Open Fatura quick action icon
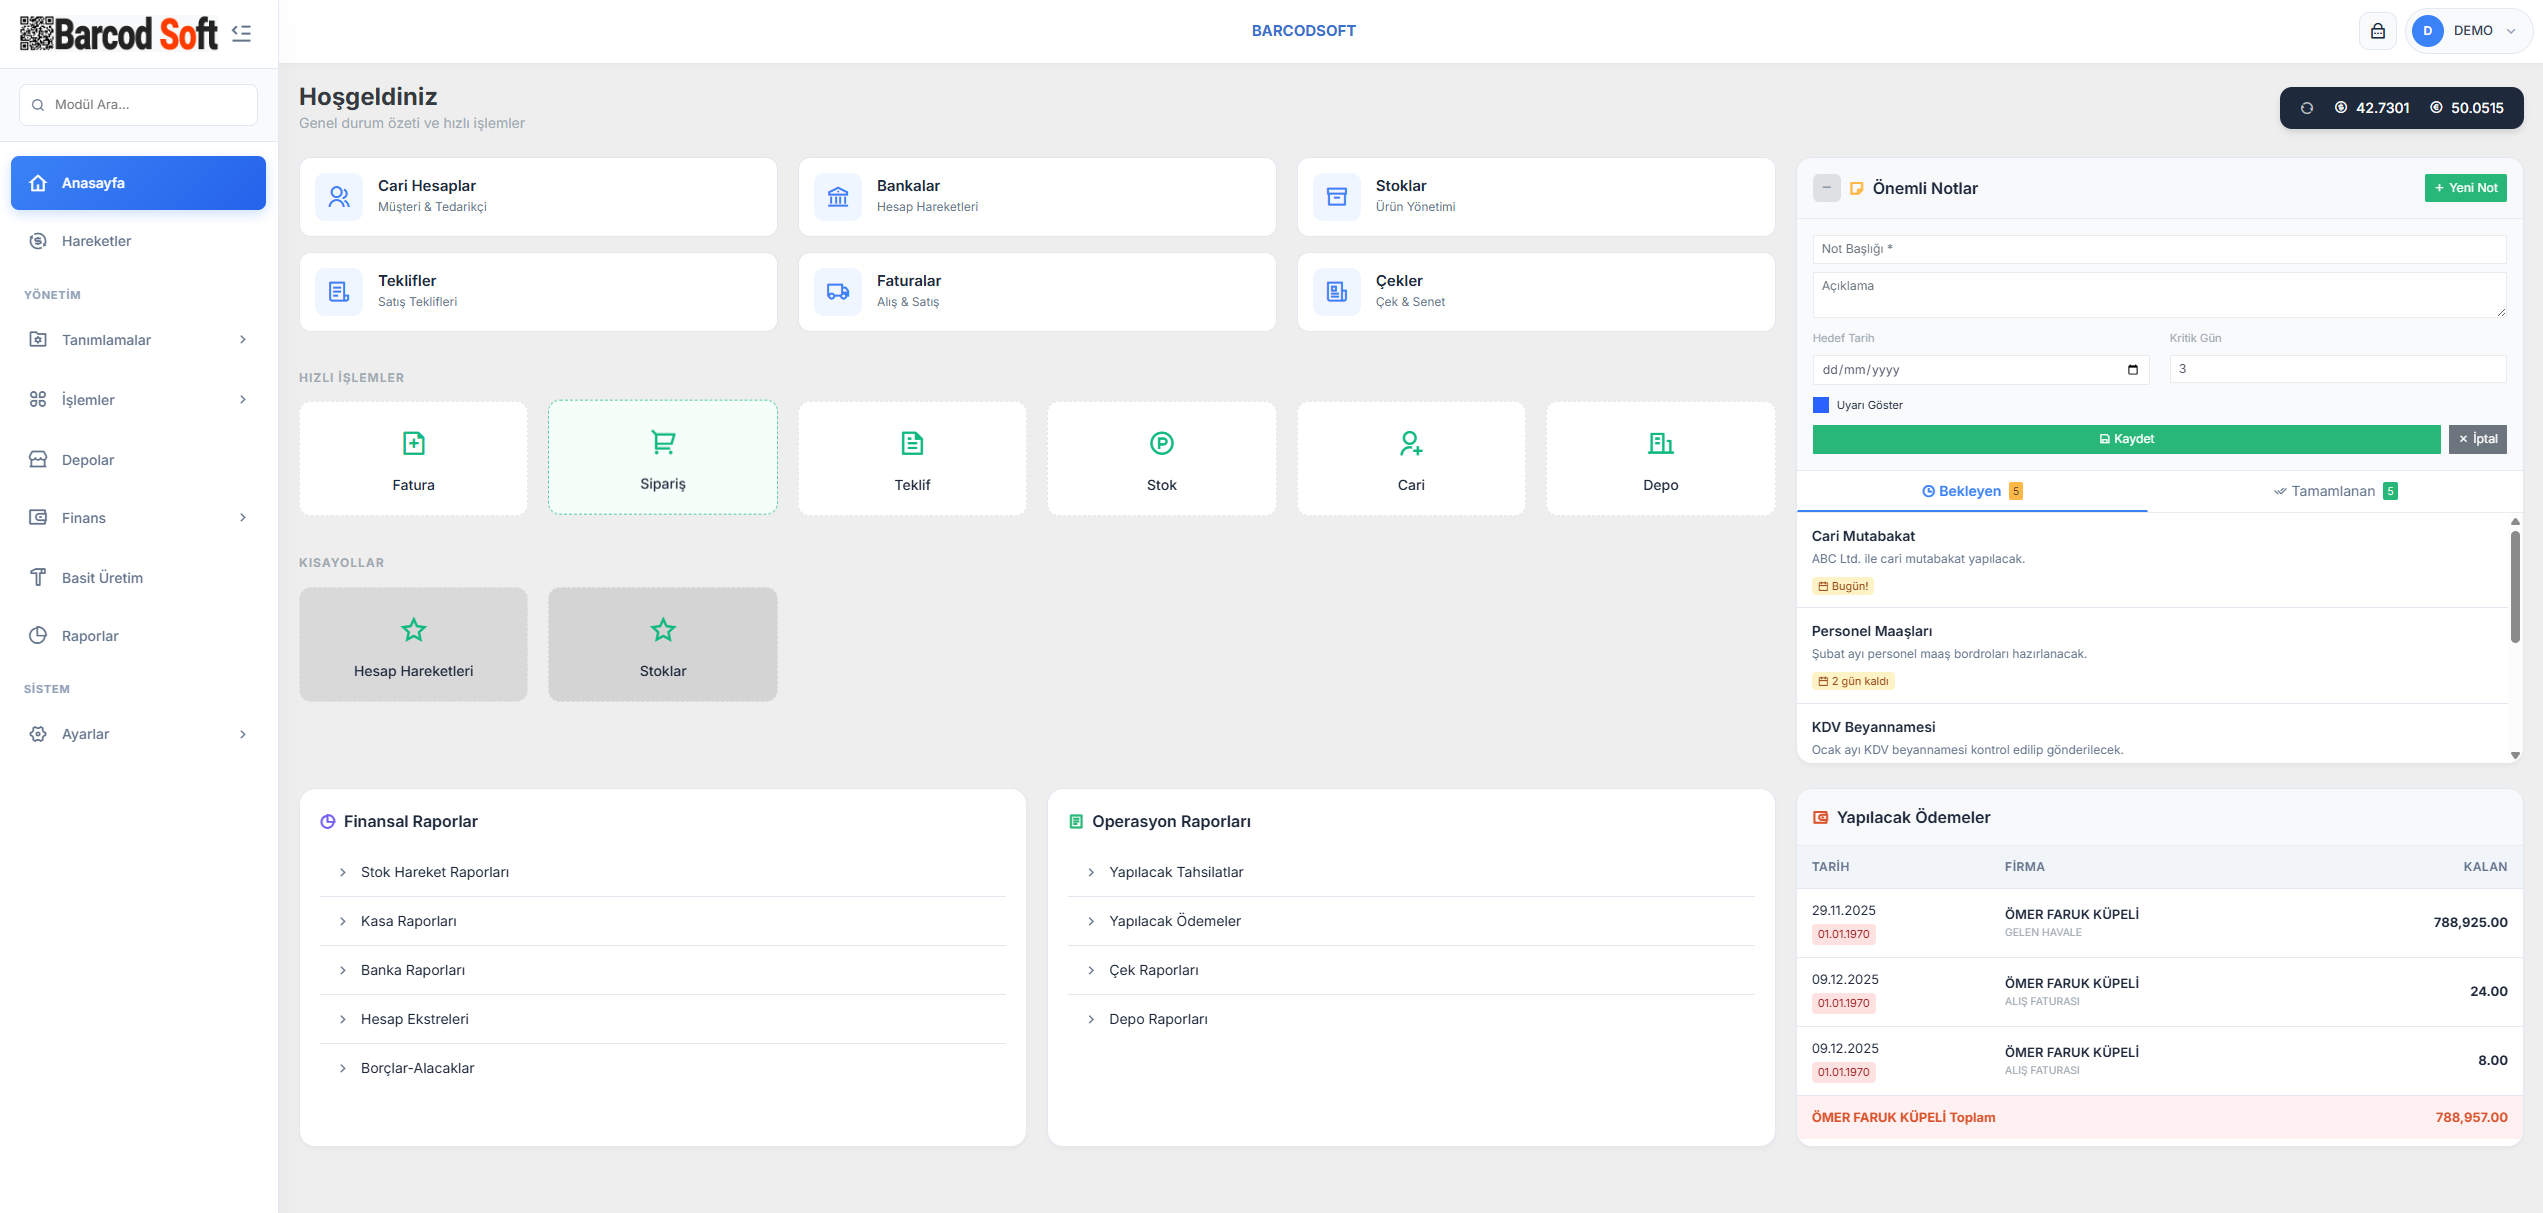2543x1213 pixels. [413, 443]
